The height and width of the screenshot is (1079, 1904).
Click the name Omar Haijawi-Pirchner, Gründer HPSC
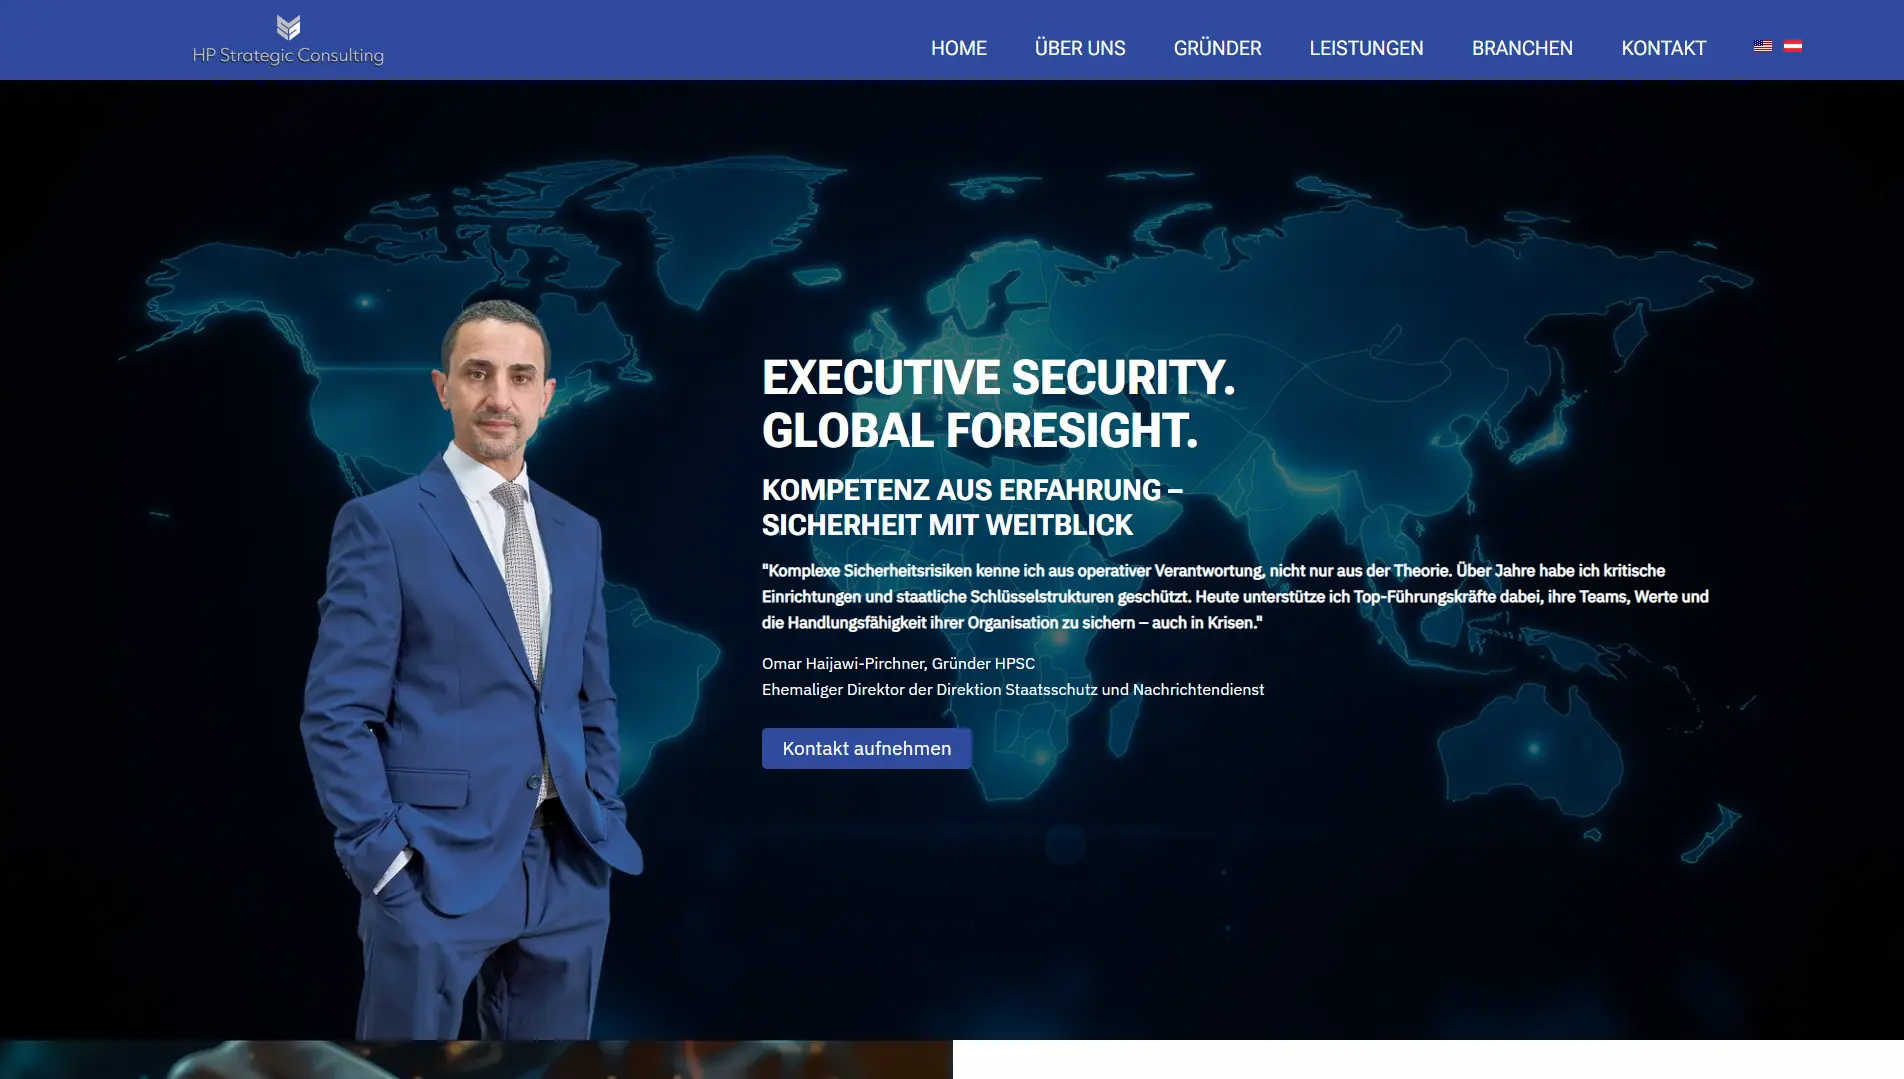point(898,663)
